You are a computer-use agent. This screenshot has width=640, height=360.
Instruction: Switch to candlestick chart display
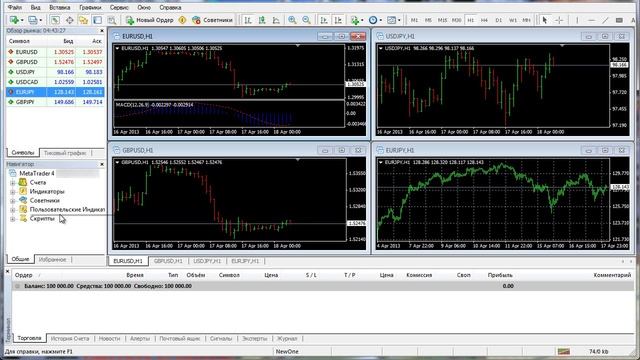click(262, 20)
